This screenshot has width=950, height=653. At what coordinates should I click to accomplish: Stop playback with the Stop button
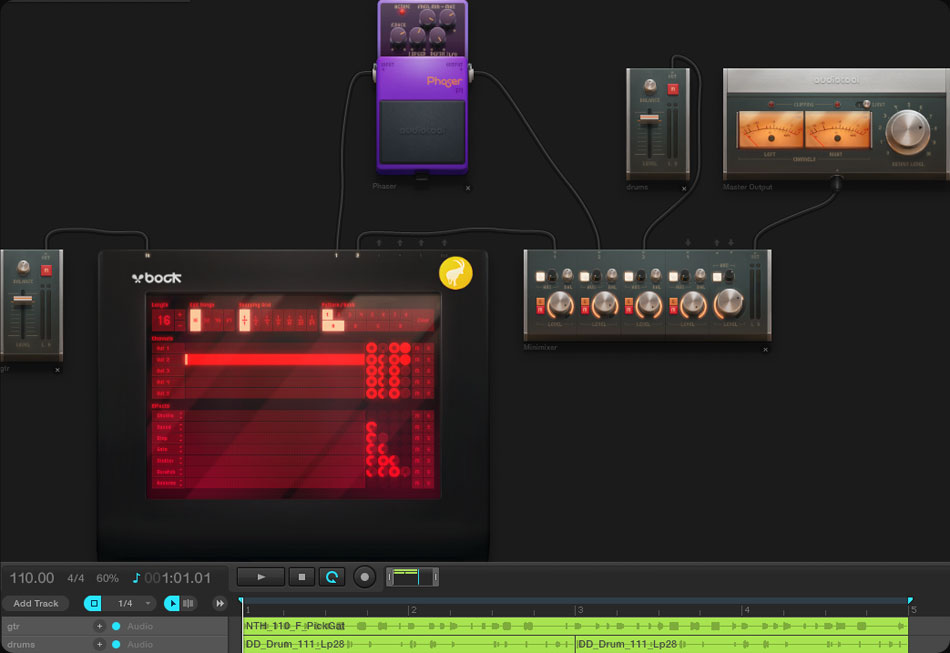pos(302,577)
